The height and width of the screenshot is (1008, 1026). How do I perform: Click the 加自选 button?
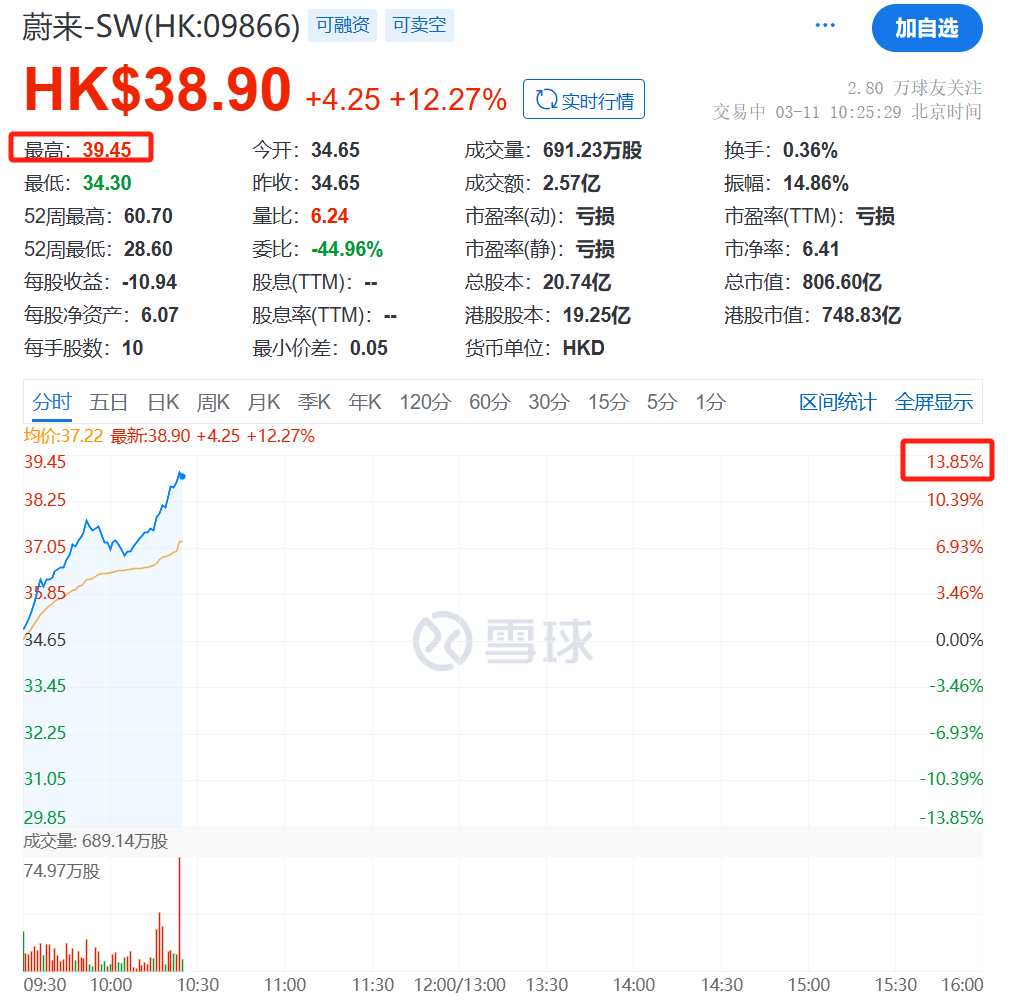coord(926,28)
